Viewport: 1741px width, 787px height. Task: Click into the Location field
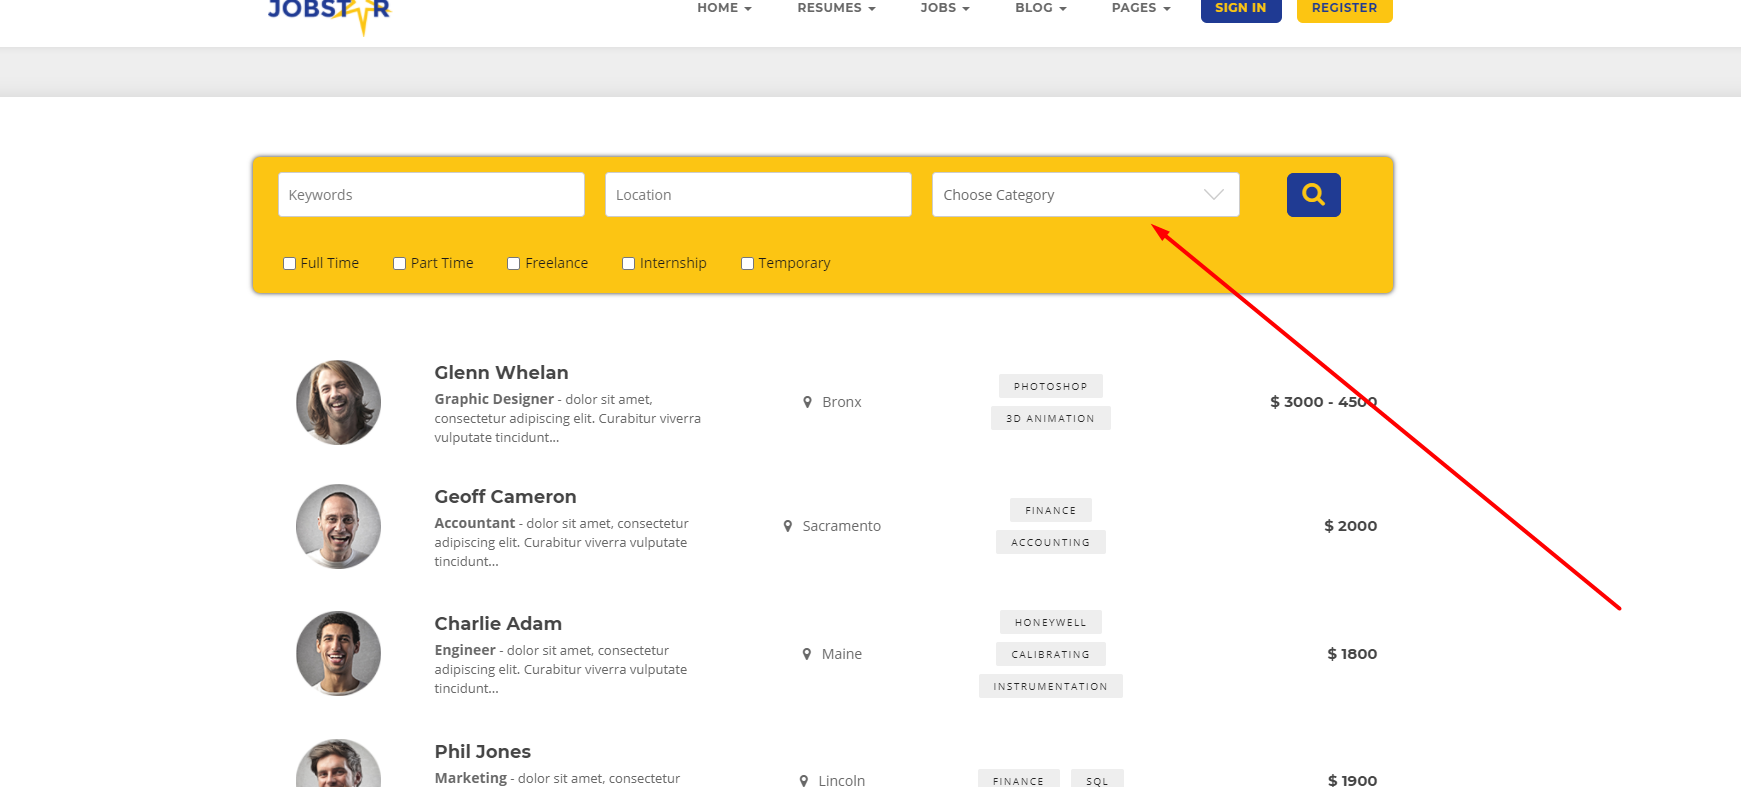[758, 195]
